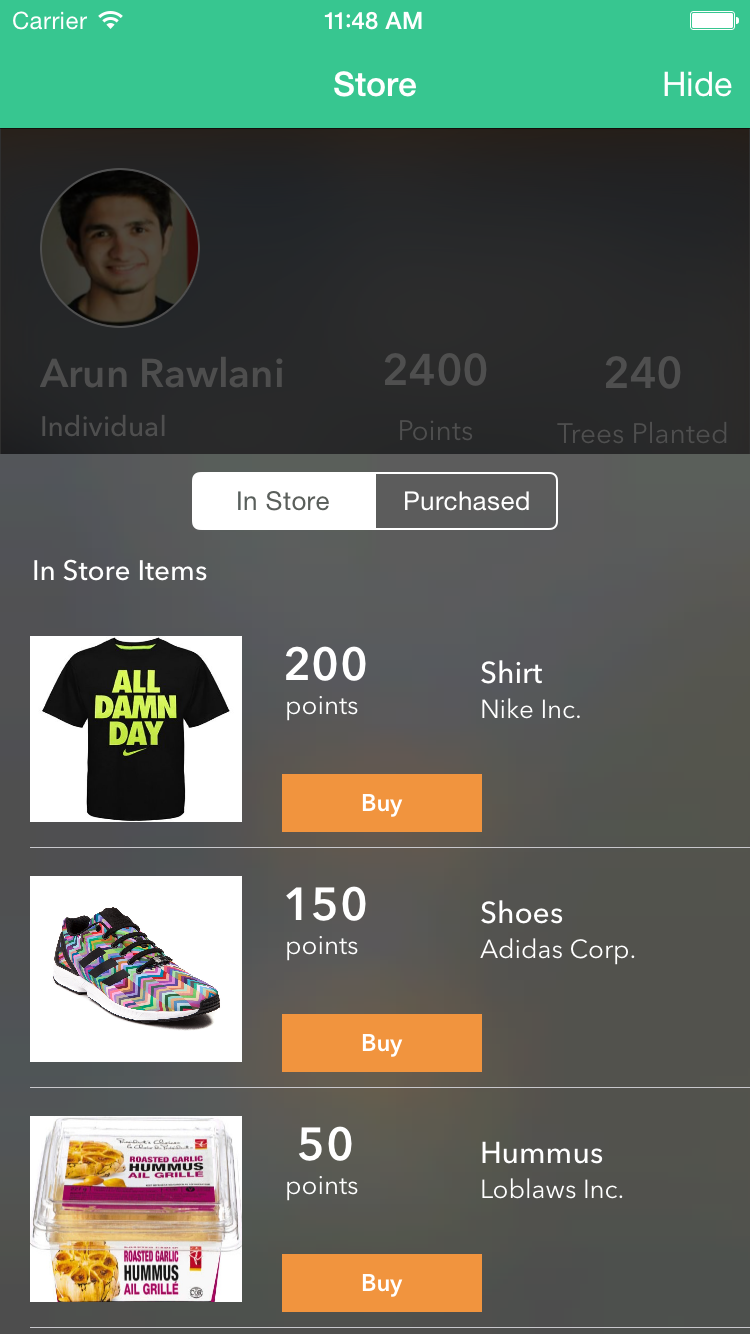Tap the battery icon in status bar
This screenshot has width=750, height=1334.
tap(714, 21)
